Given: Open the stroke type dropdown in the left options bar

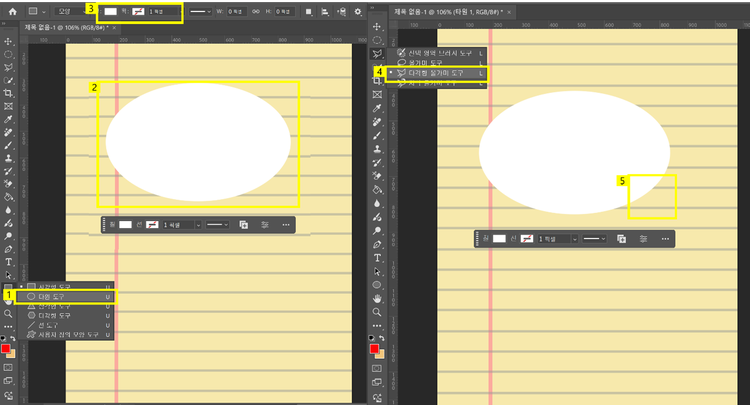Looking at the screenshot, I should click(x=200, y=11).
